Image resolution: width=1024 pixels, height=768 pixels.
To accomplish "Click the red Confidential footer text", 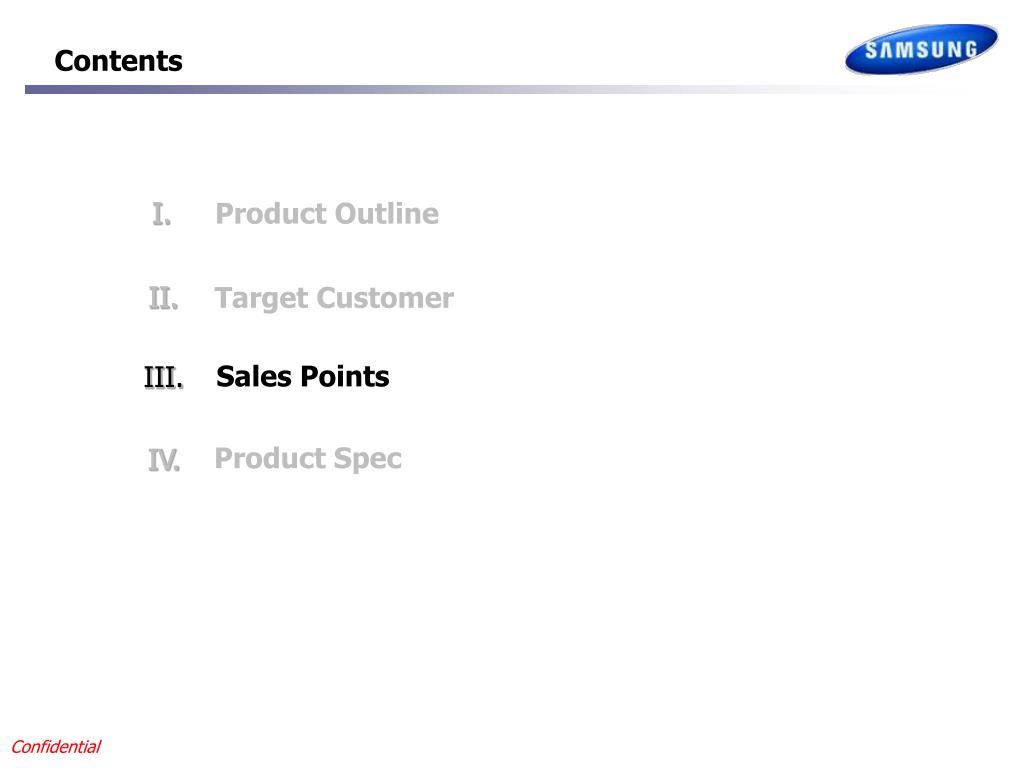I will click(56, 746).
